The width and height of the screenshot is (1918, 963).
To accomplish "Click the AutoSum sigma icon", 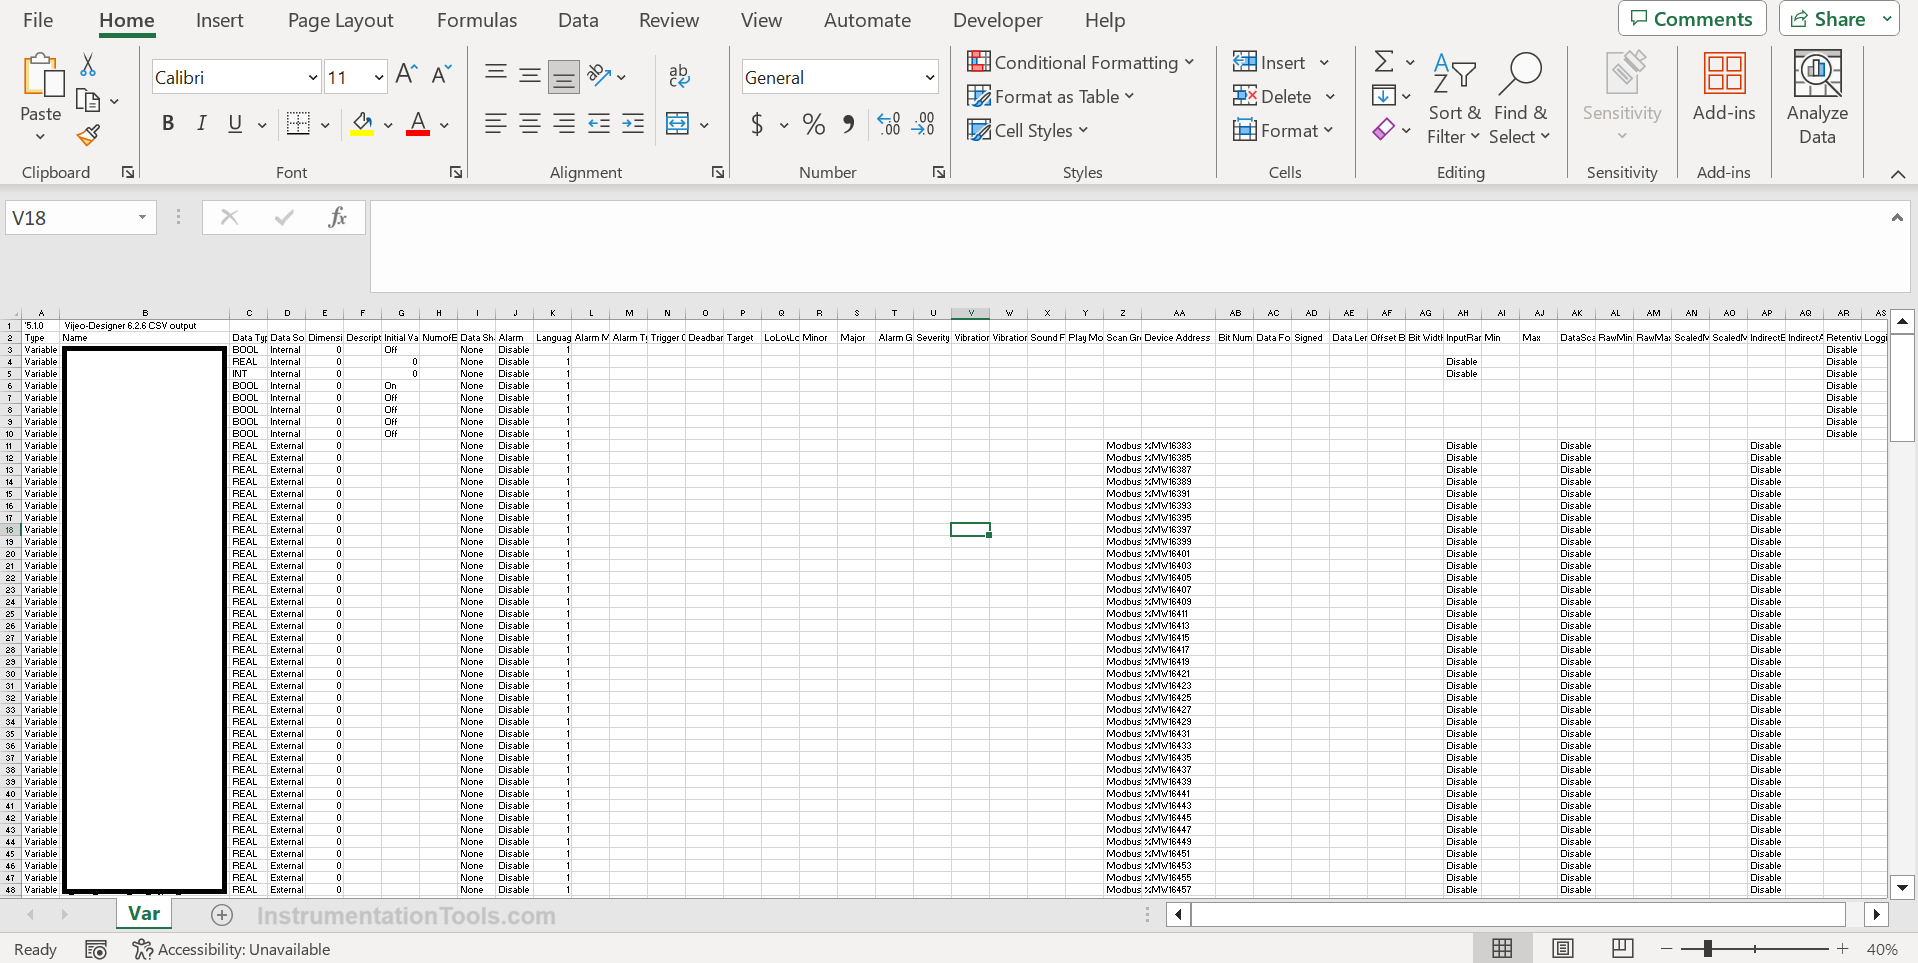I will [x=1384, y=62].
